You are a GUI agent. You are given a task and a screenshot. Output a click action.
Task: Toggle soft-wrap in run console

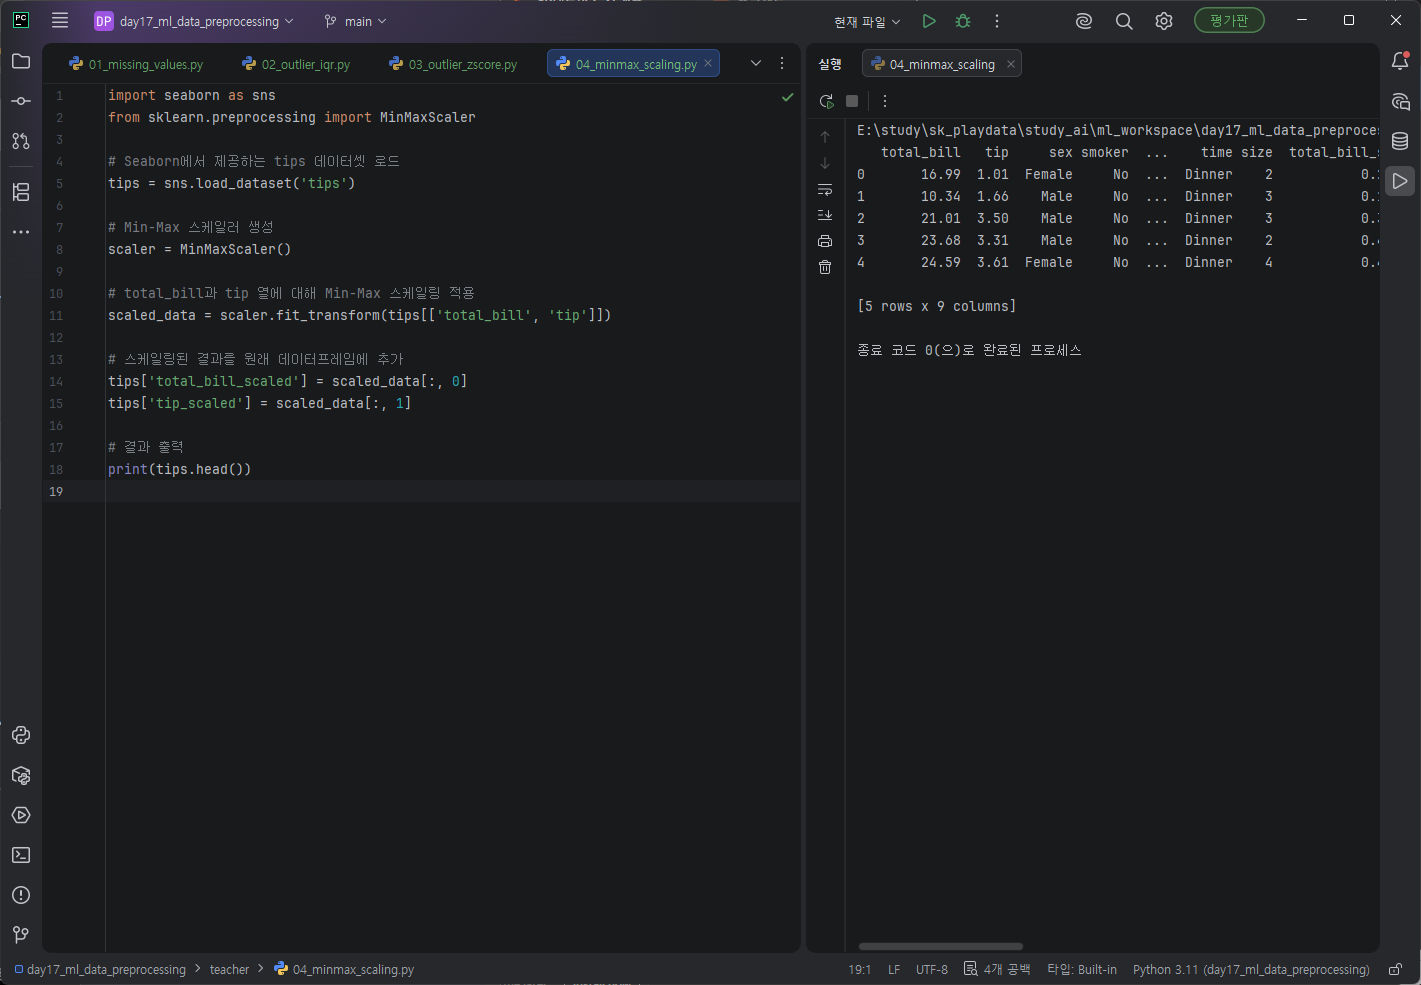click(825, 189)
